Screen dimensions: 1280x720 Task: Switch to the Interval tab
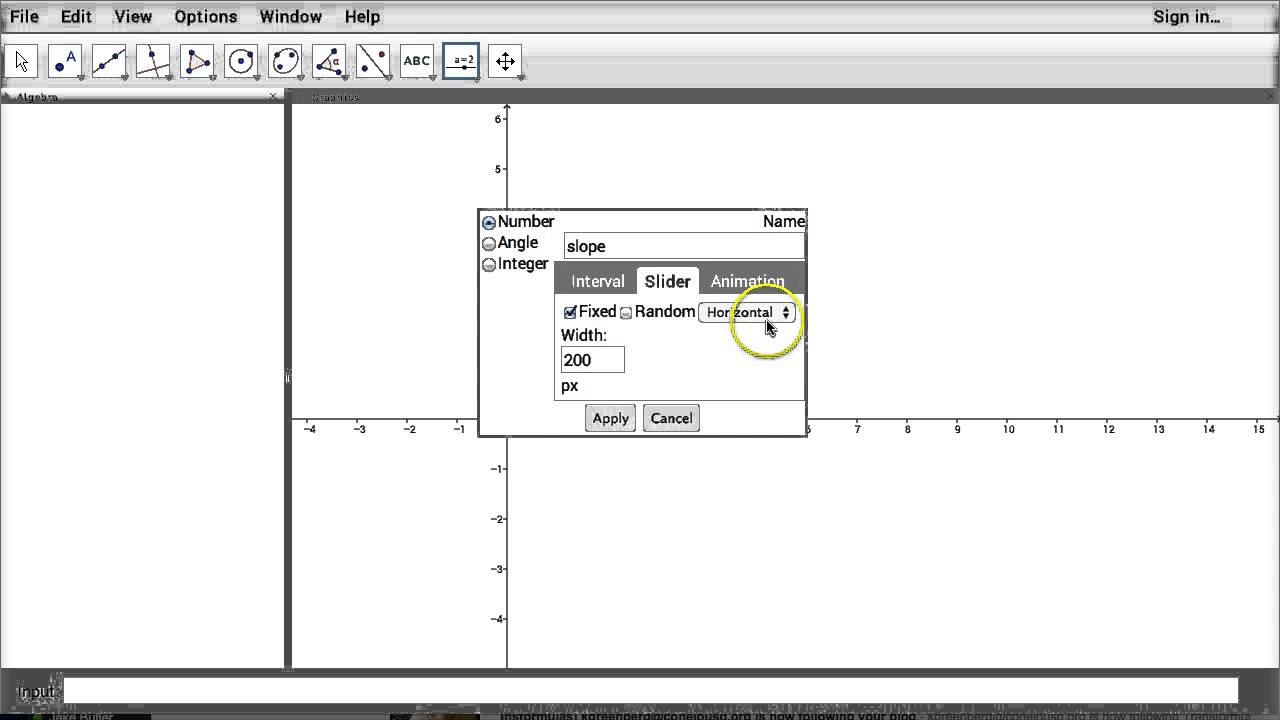597,281
